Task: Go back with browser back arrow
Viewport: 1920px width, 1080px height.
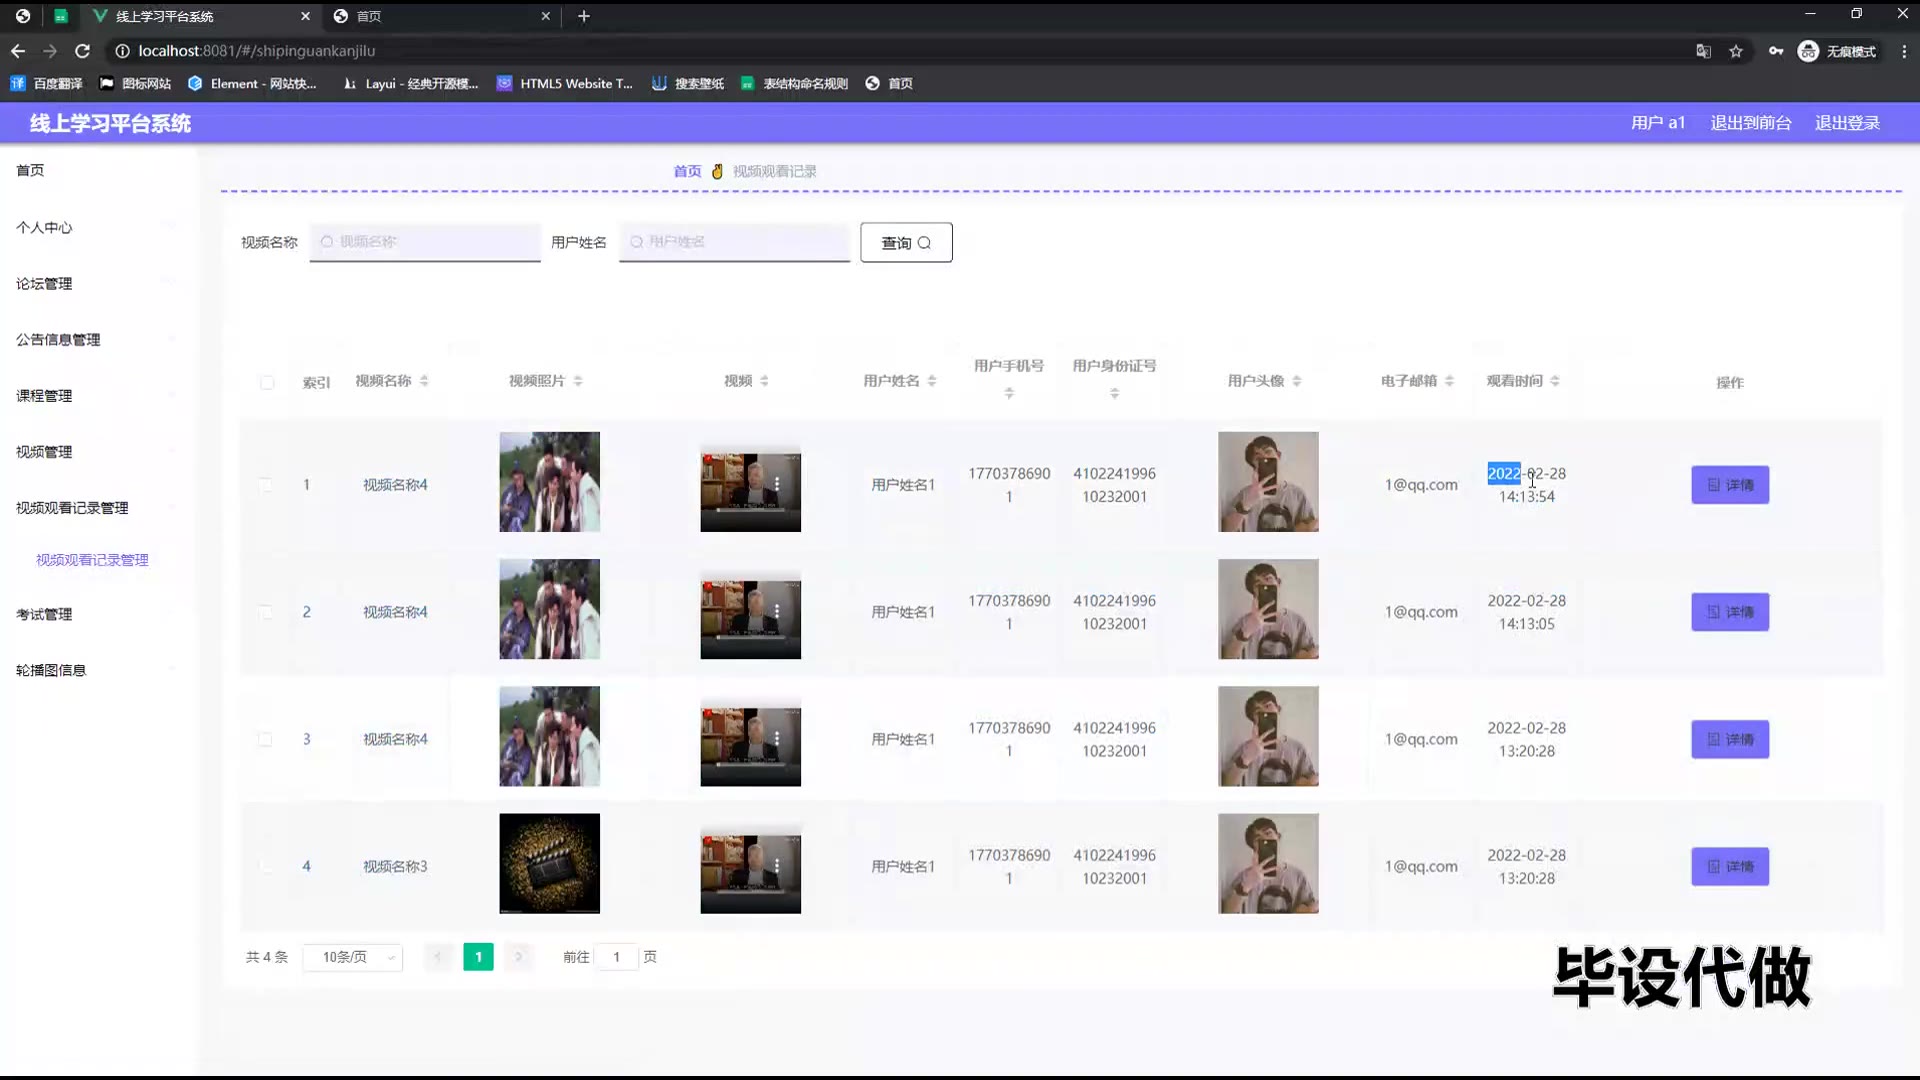Action: [x=18, y=51]
